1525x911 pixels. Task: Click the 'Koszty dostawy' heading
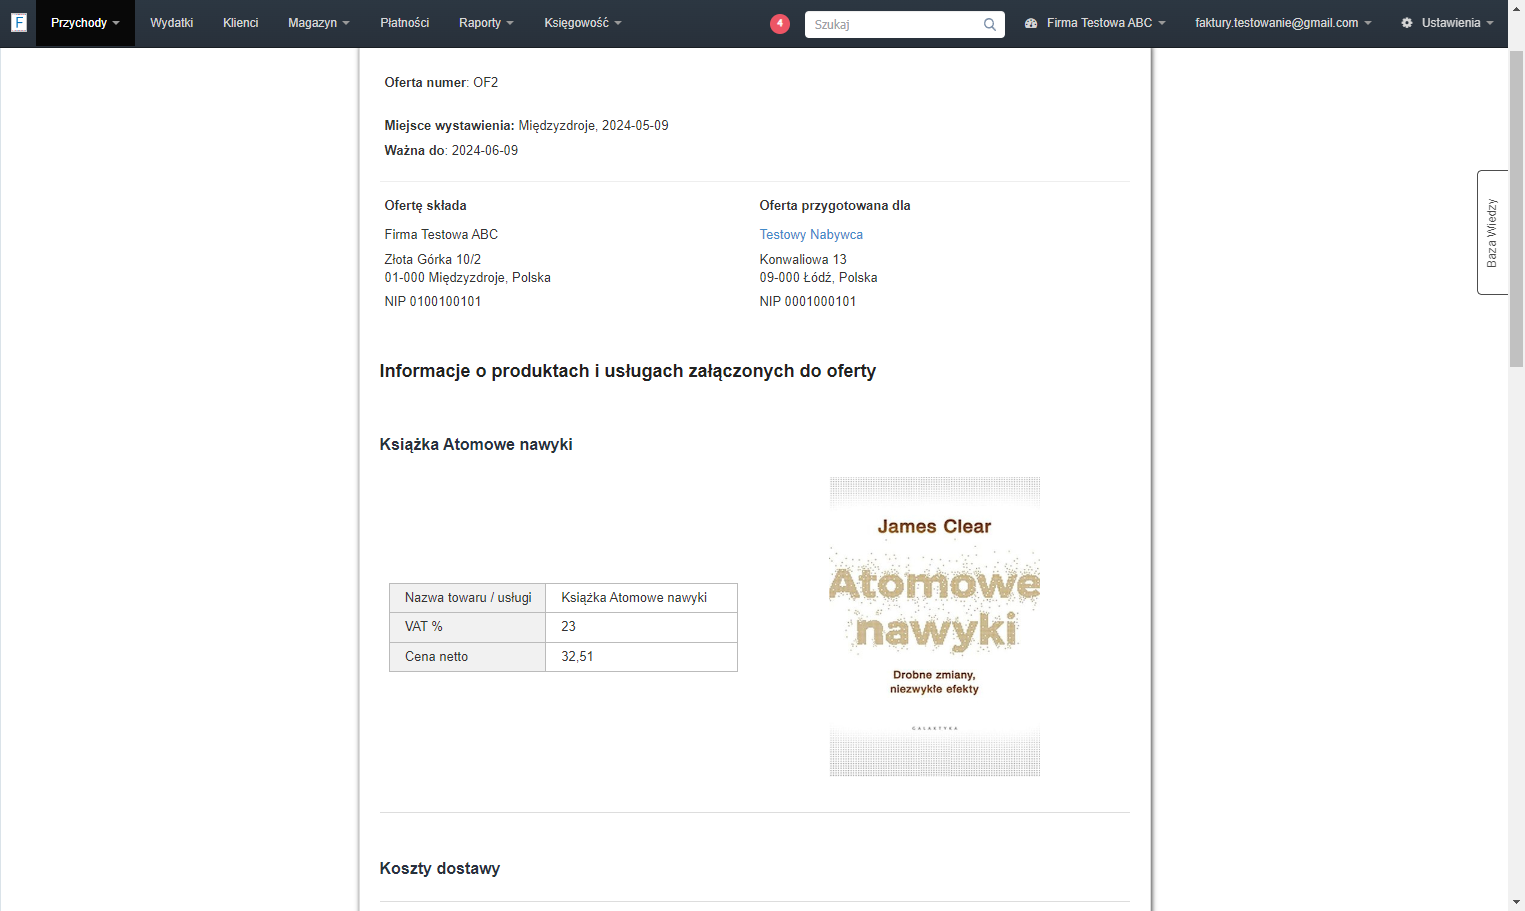[x=440, y=869]
